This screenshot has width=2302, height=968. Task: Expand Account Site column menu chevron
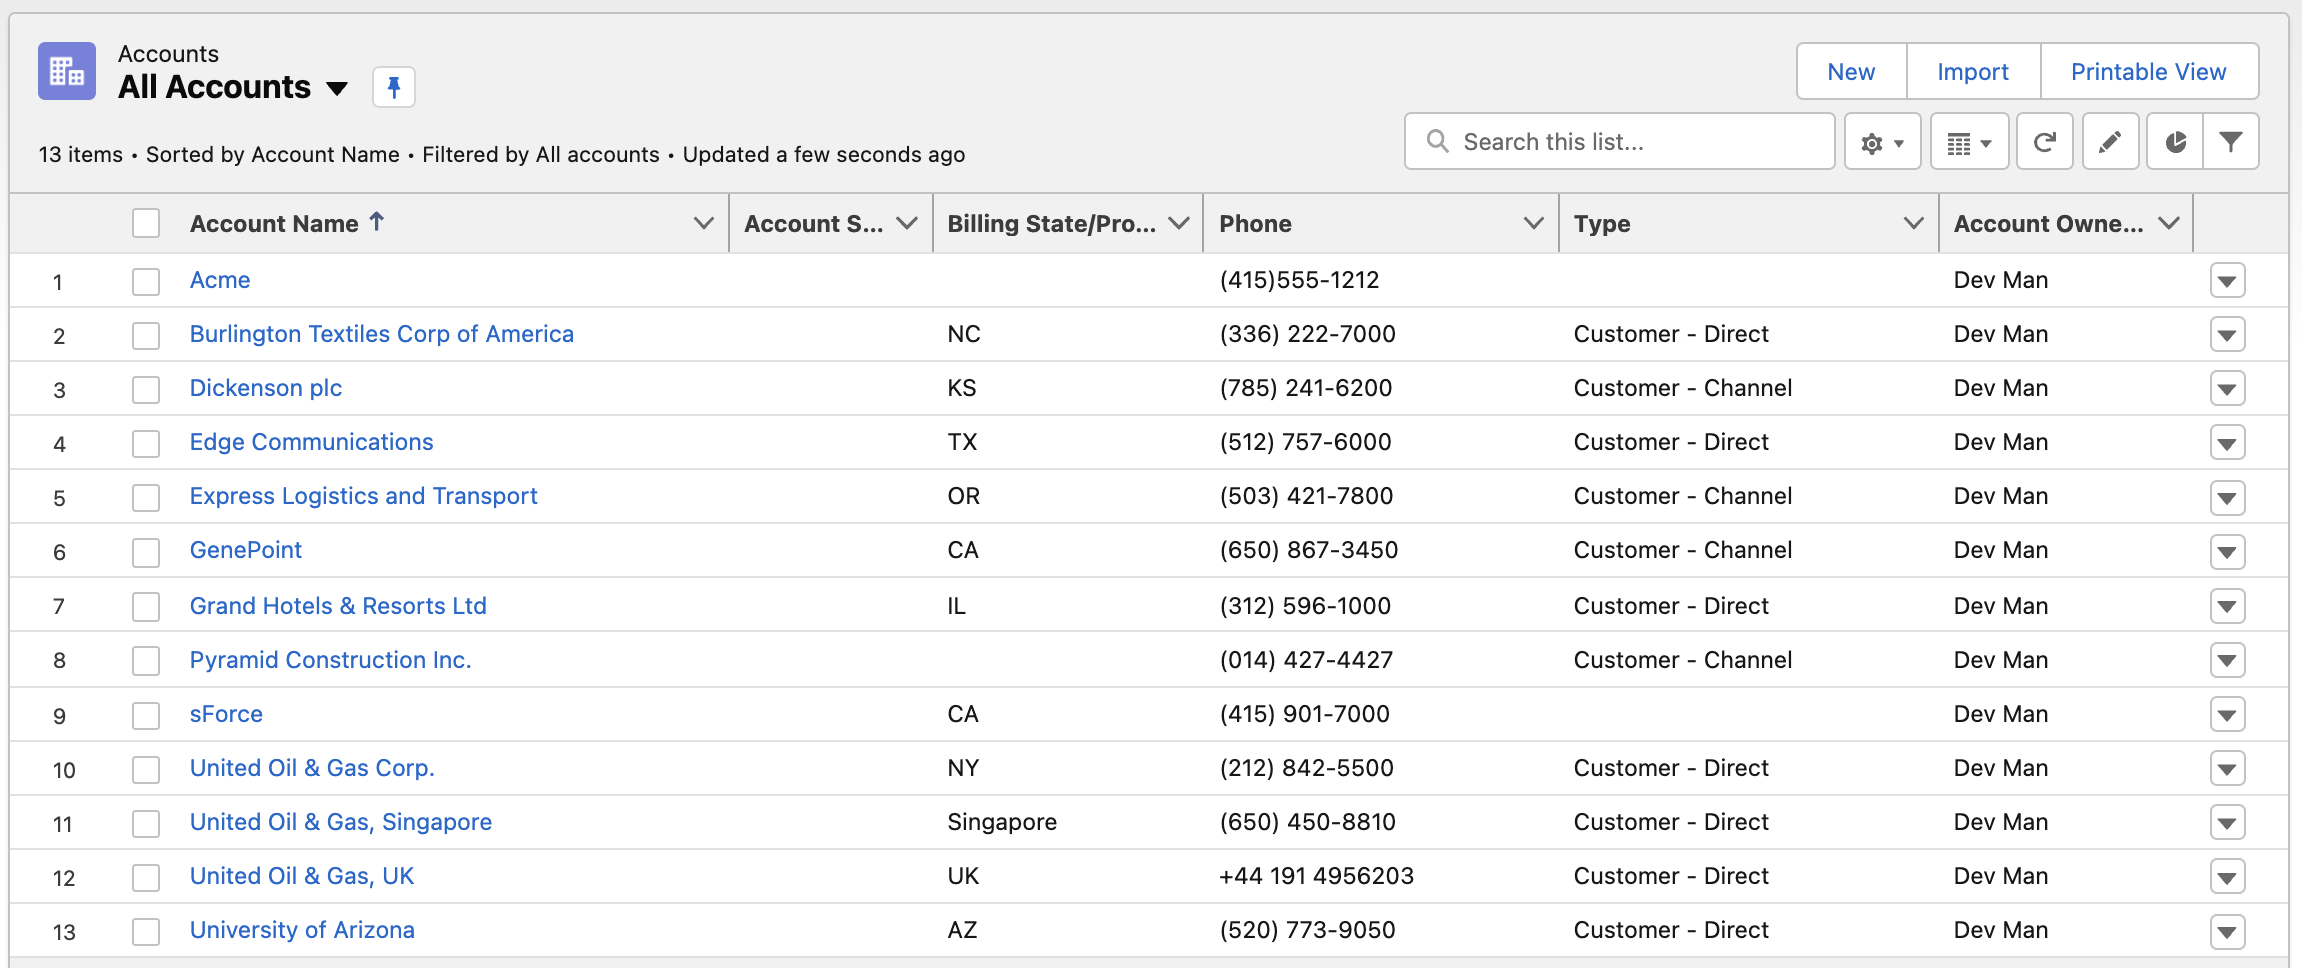[x=907, y=223]
